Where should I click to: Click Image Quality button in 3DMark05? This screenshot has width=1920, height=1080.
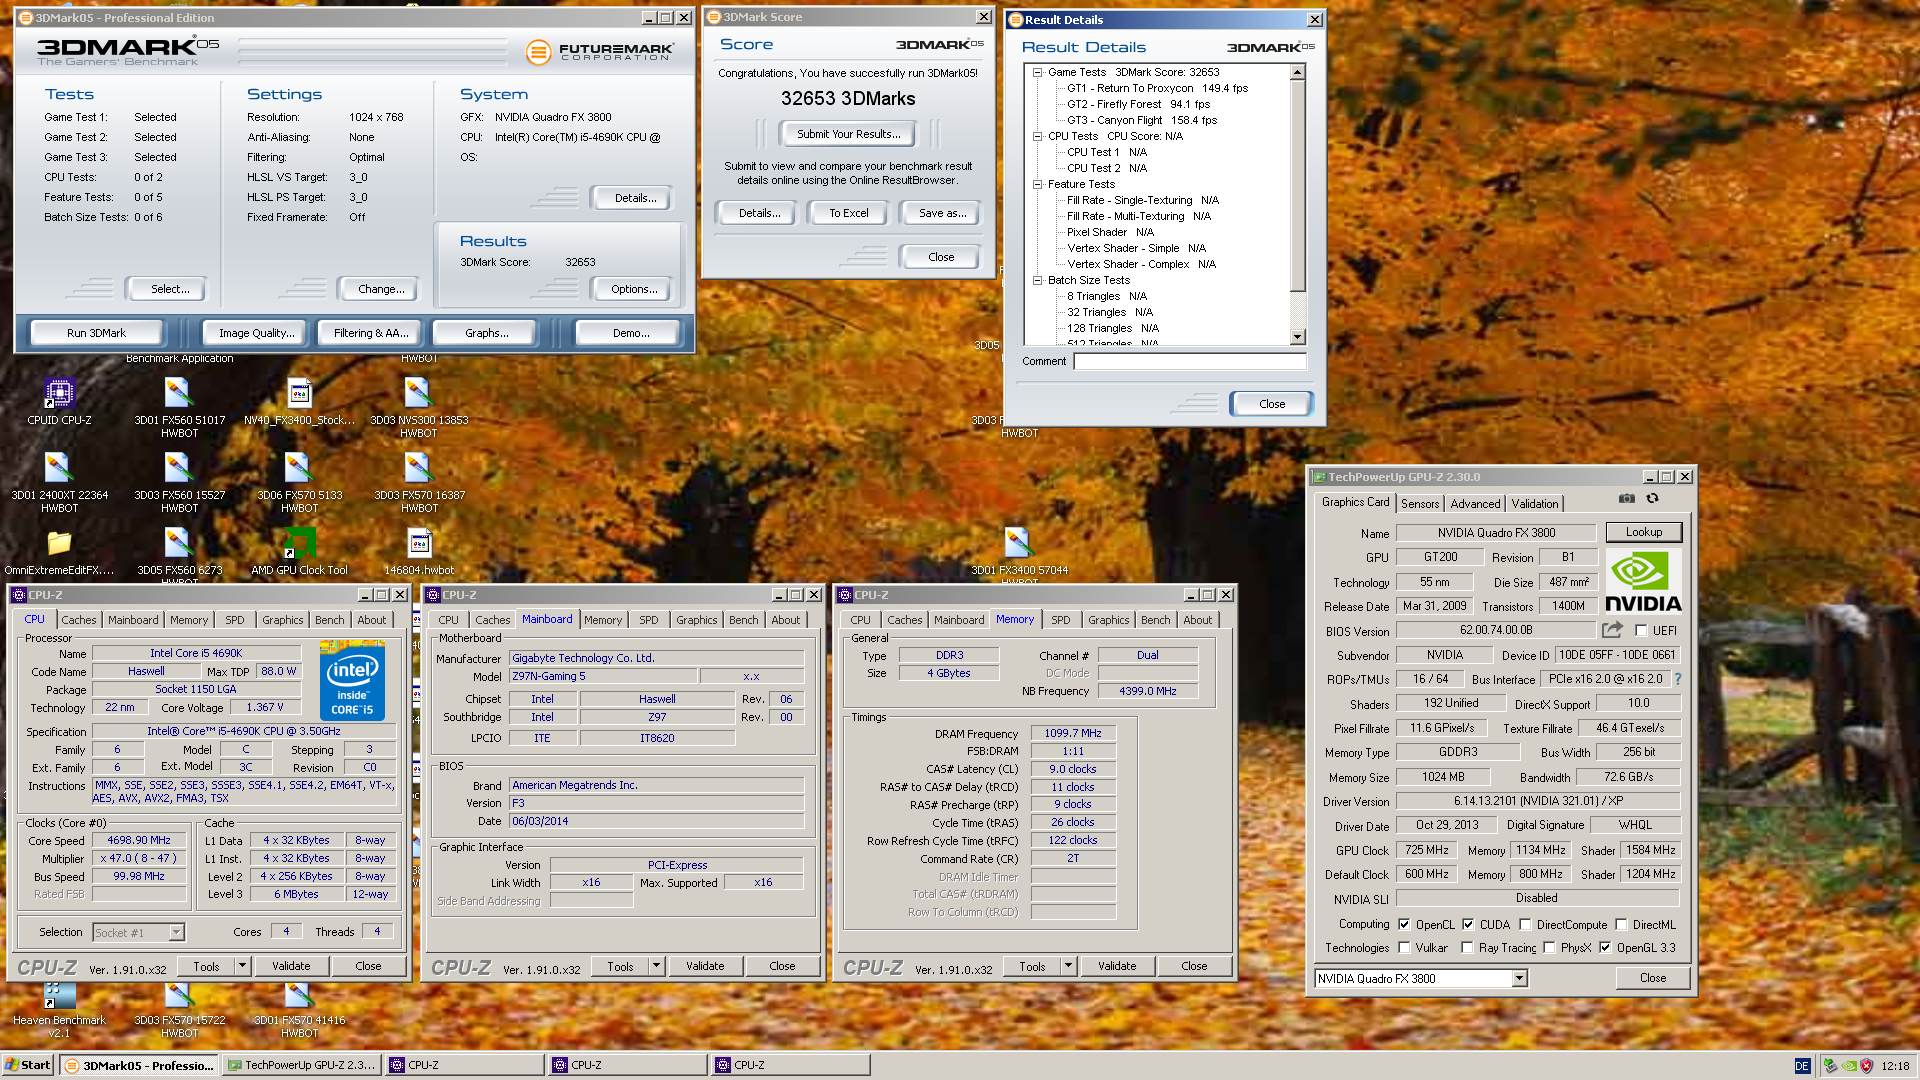tap(257, 333)
